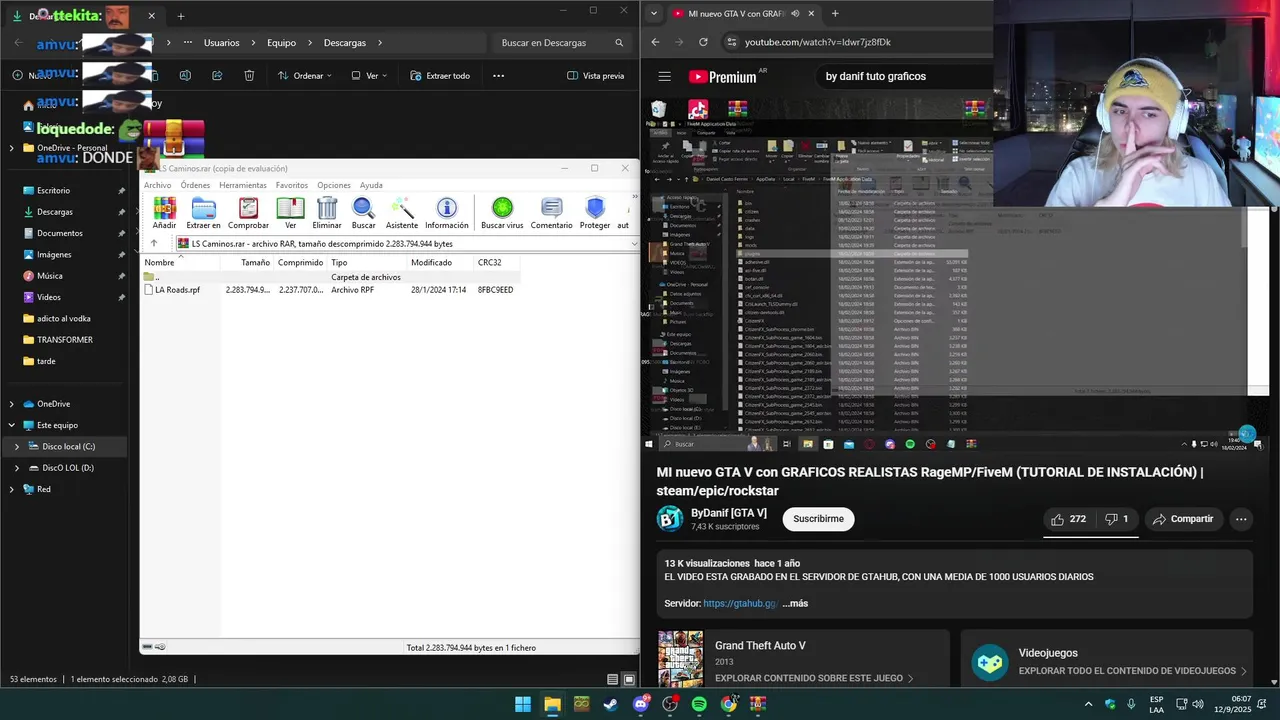
Task: Dislike the YouTube video
Action: [1116, 519]
